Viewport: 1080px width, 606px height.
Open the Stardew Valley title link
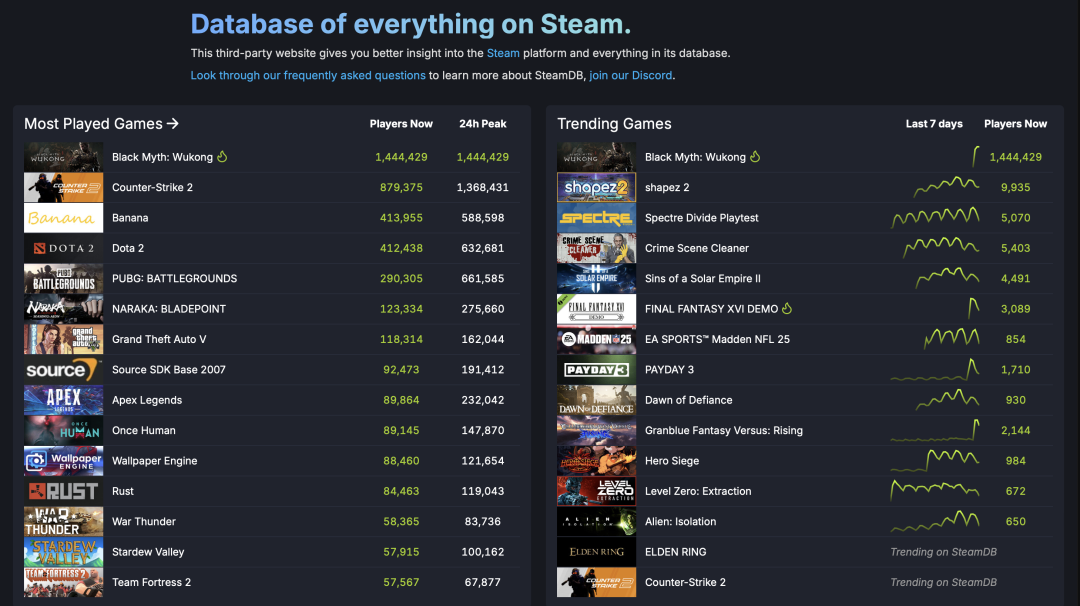click(148, 552)
